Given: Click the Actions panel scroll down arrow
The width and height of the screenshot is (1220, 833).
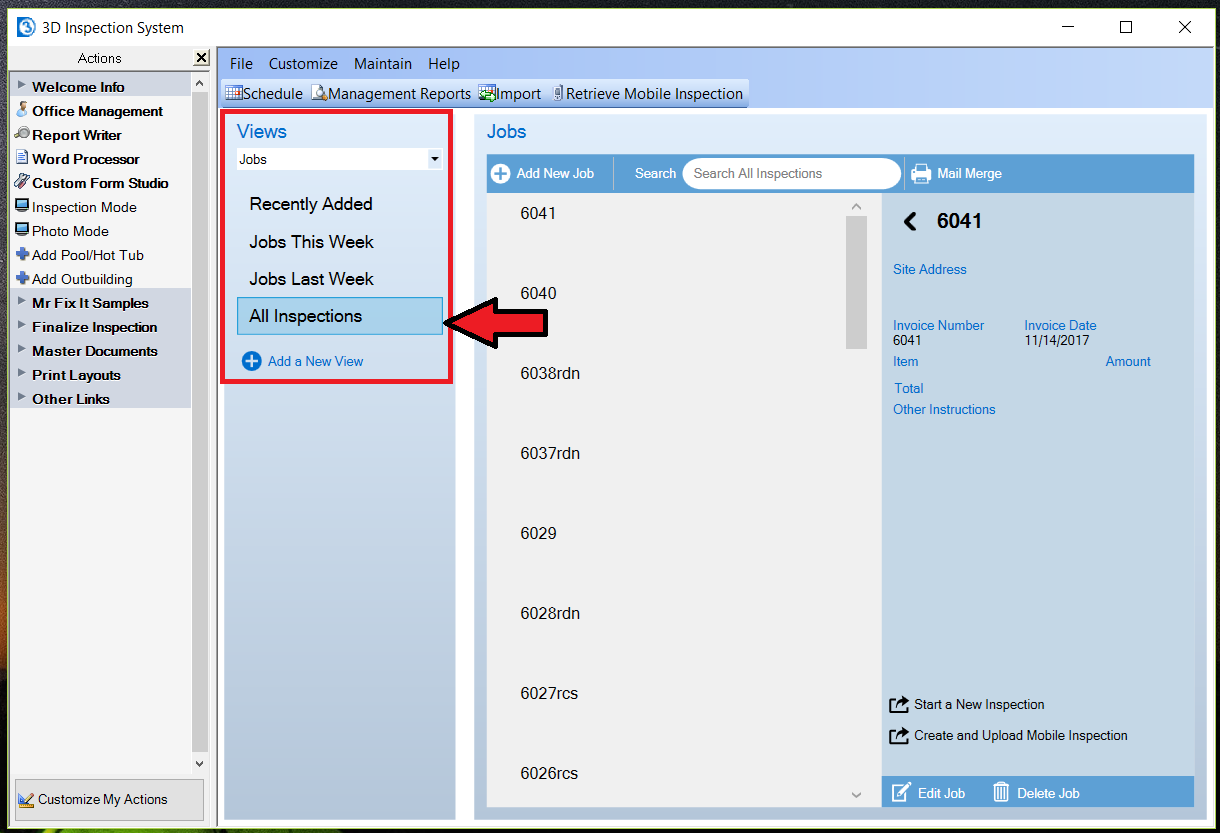Looking at the screenshot, I should coord(200,764).
